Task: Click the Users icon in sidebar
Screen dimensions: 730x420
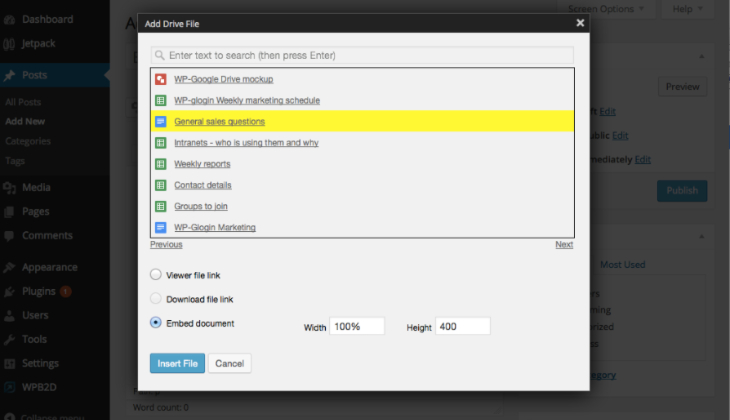Action: [9, 316]
